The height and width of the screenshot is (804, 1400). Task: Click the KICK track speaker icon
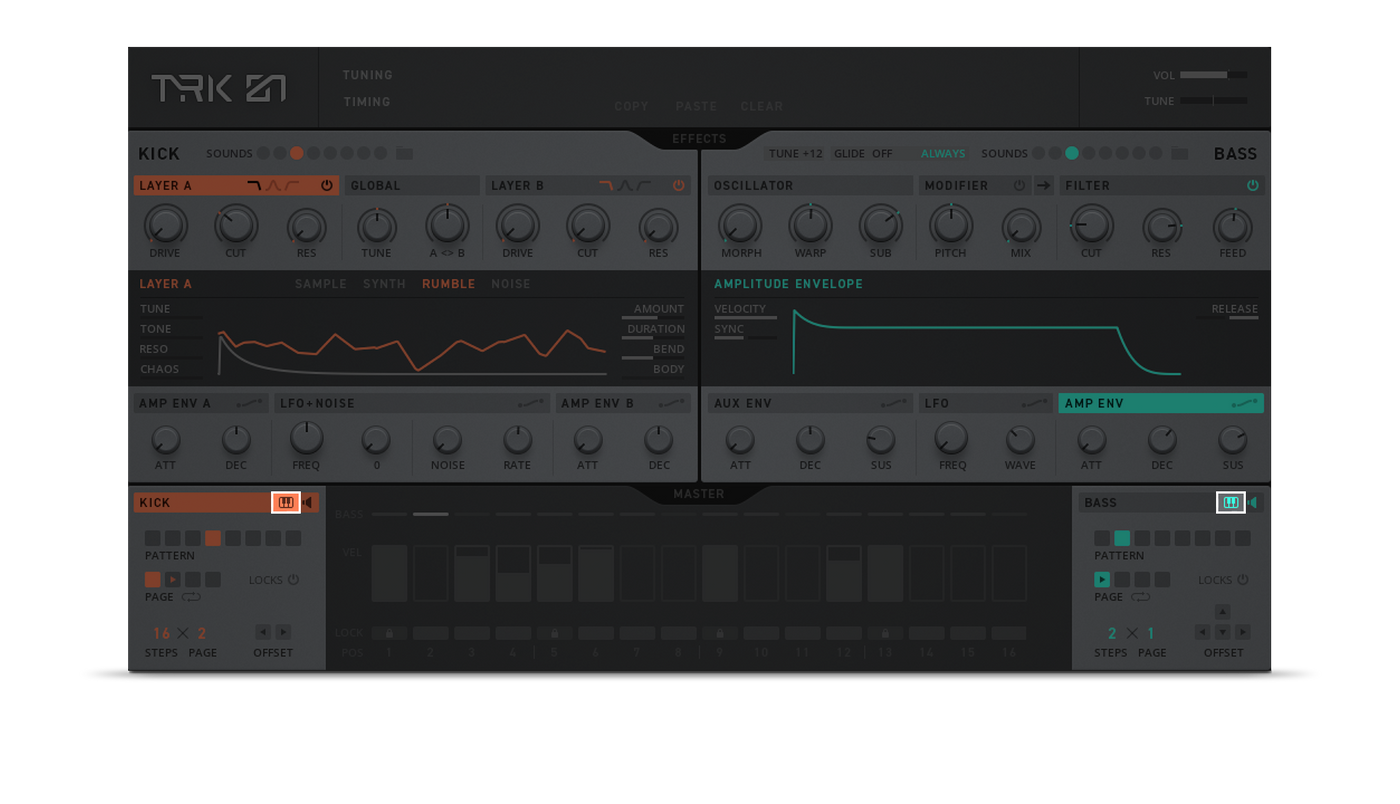(309, 503)
